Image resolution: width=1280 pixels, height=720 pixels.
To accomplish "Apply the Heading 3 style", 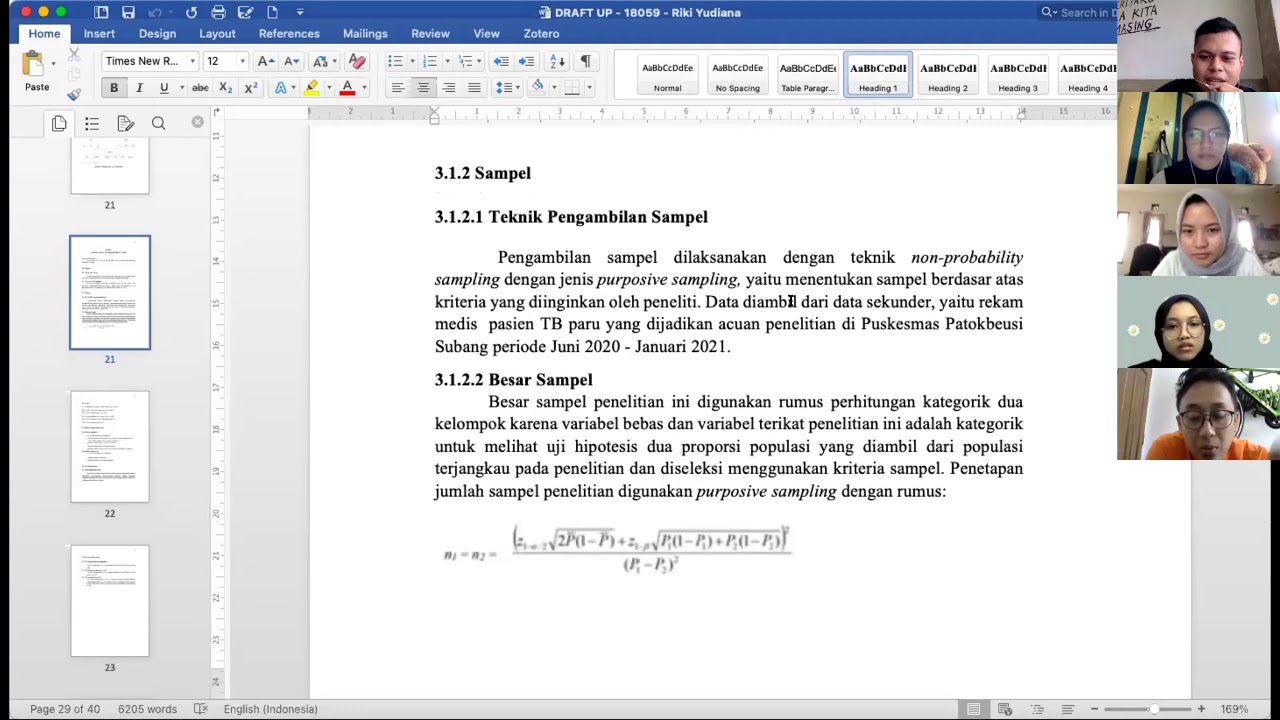I will pyautogui.click(x=1018, y=75).
